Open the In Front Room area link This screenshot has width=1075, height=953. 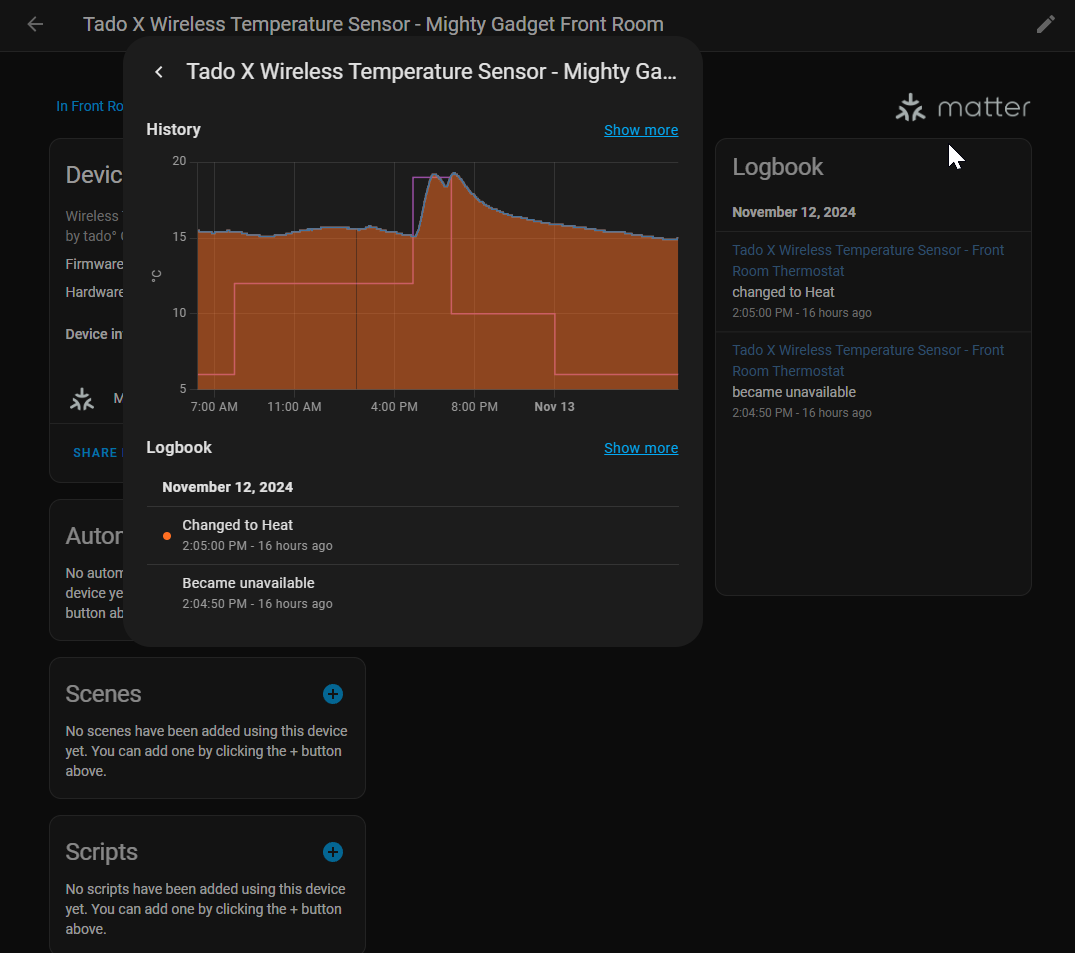coord(90,106)
